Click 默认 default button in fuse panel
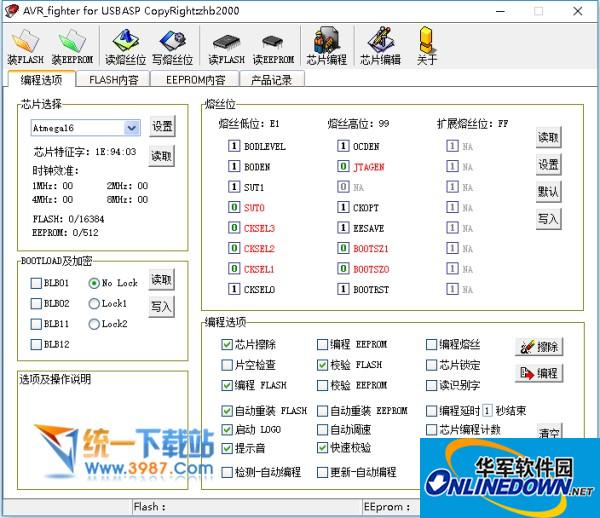The image size is (600, 518). click(548, 191)
